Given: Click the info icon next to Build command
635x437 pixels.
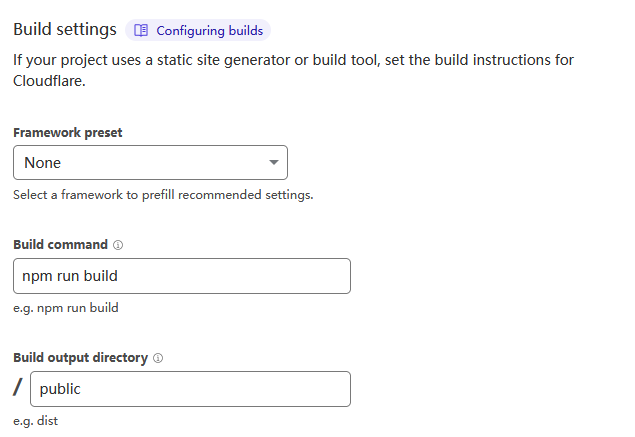Looking at the screenshot, I should [x=118, y=245].
